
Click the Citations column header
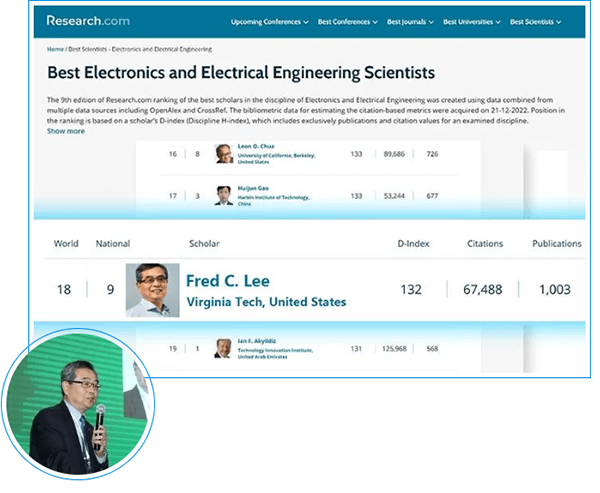click(x=485, y=243)
